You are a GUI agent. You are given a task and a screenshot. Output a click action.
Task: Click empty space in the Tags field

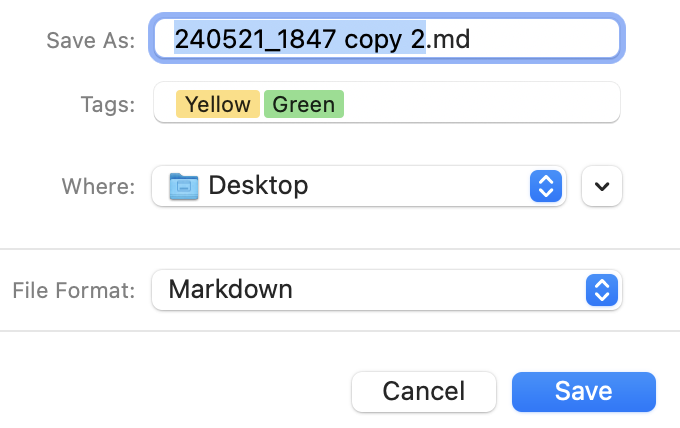(480, 104)
